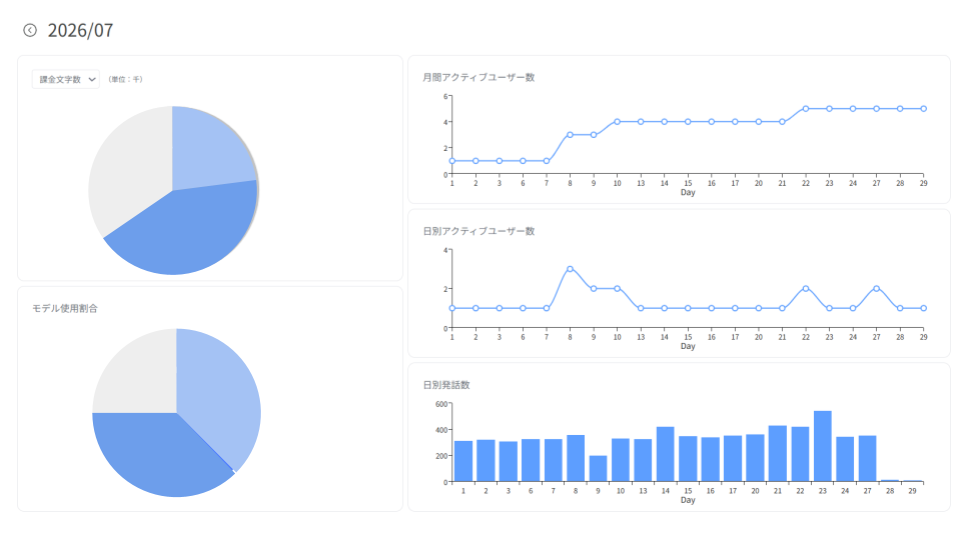Viewport: 960px width, 540px height.
Task: Click day 8 bar in 日別発話数 chart
Action: point(576,459)
